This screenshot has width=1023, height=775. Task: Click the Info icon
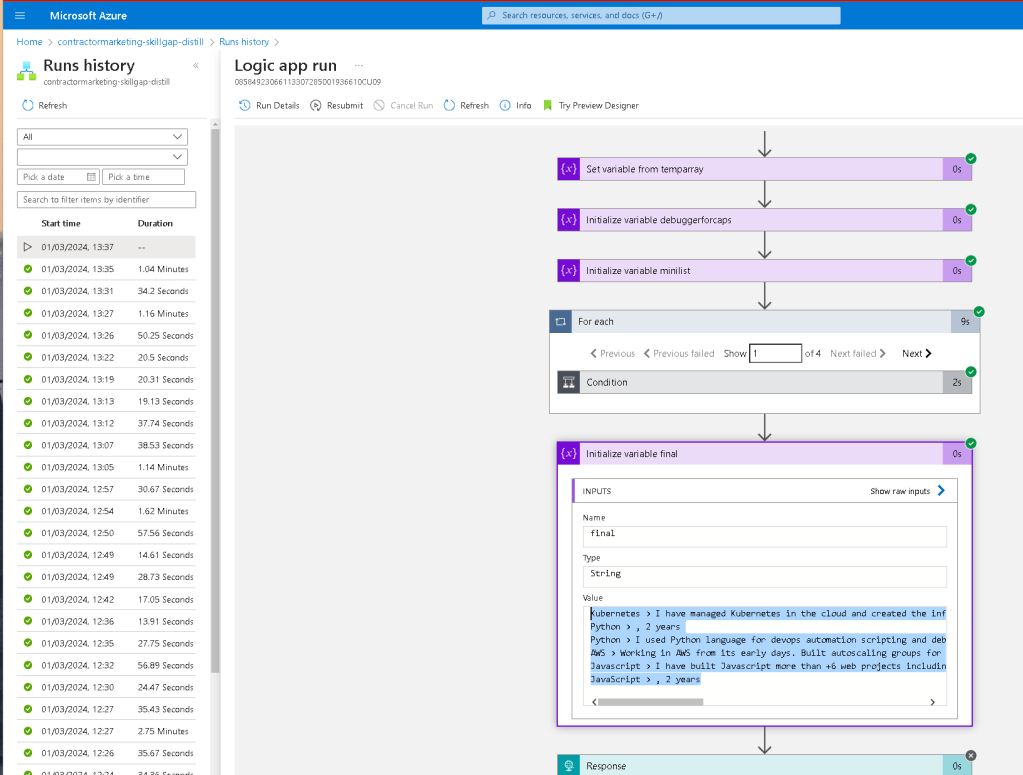pos(505,106)
